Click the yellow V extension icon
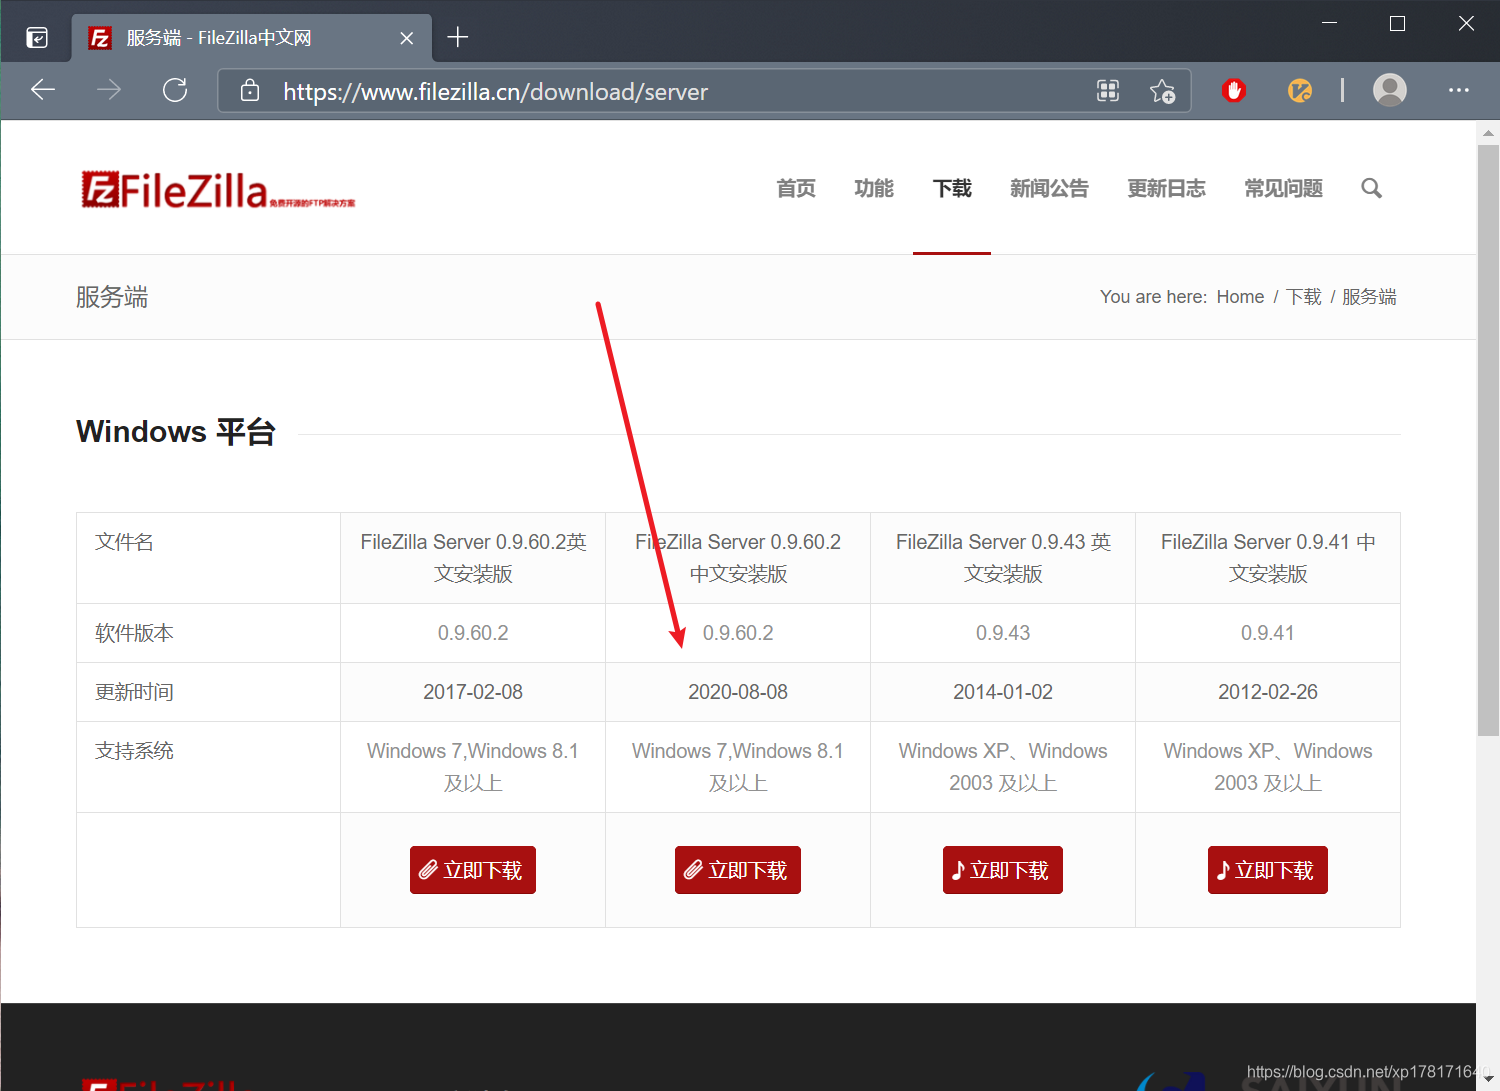The height and width of the screenshot is (1091, 1500). point(1299,90)
